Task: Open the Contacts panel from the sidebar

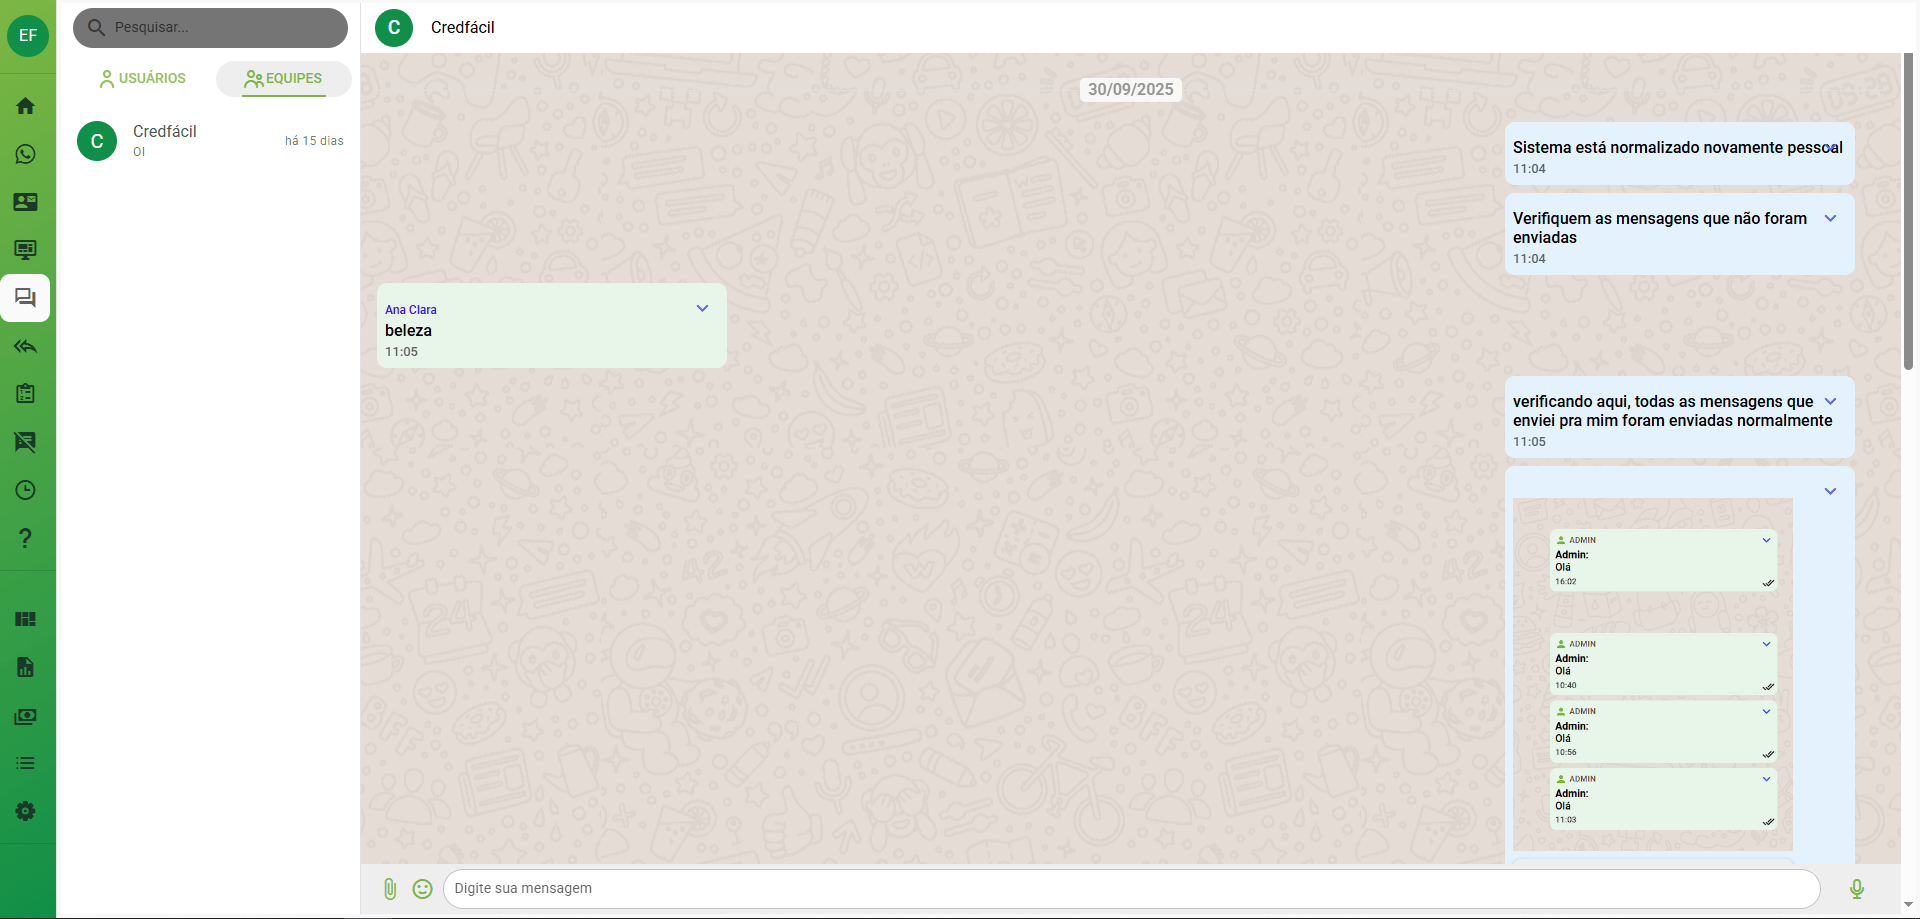Action: tap(25, 202)
